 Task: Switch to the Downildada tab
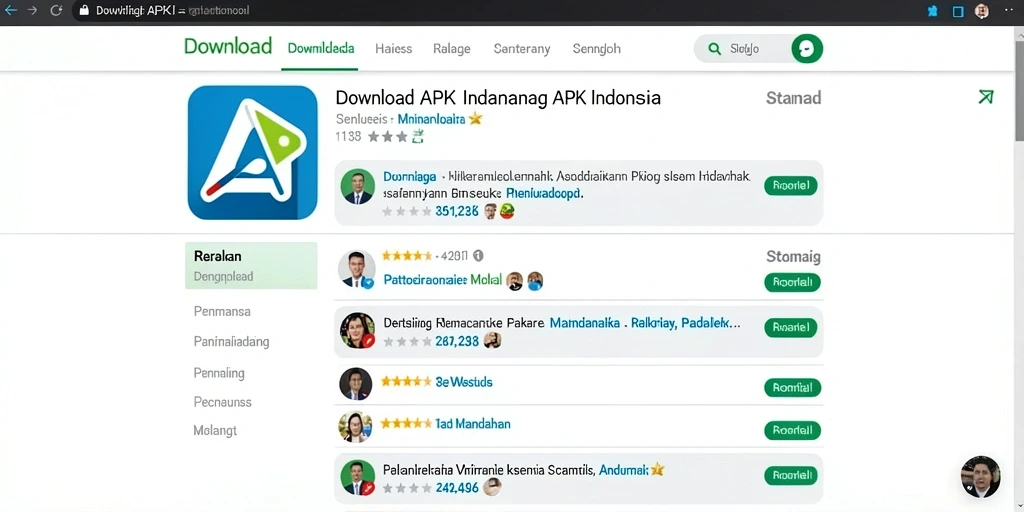(321, 48)
